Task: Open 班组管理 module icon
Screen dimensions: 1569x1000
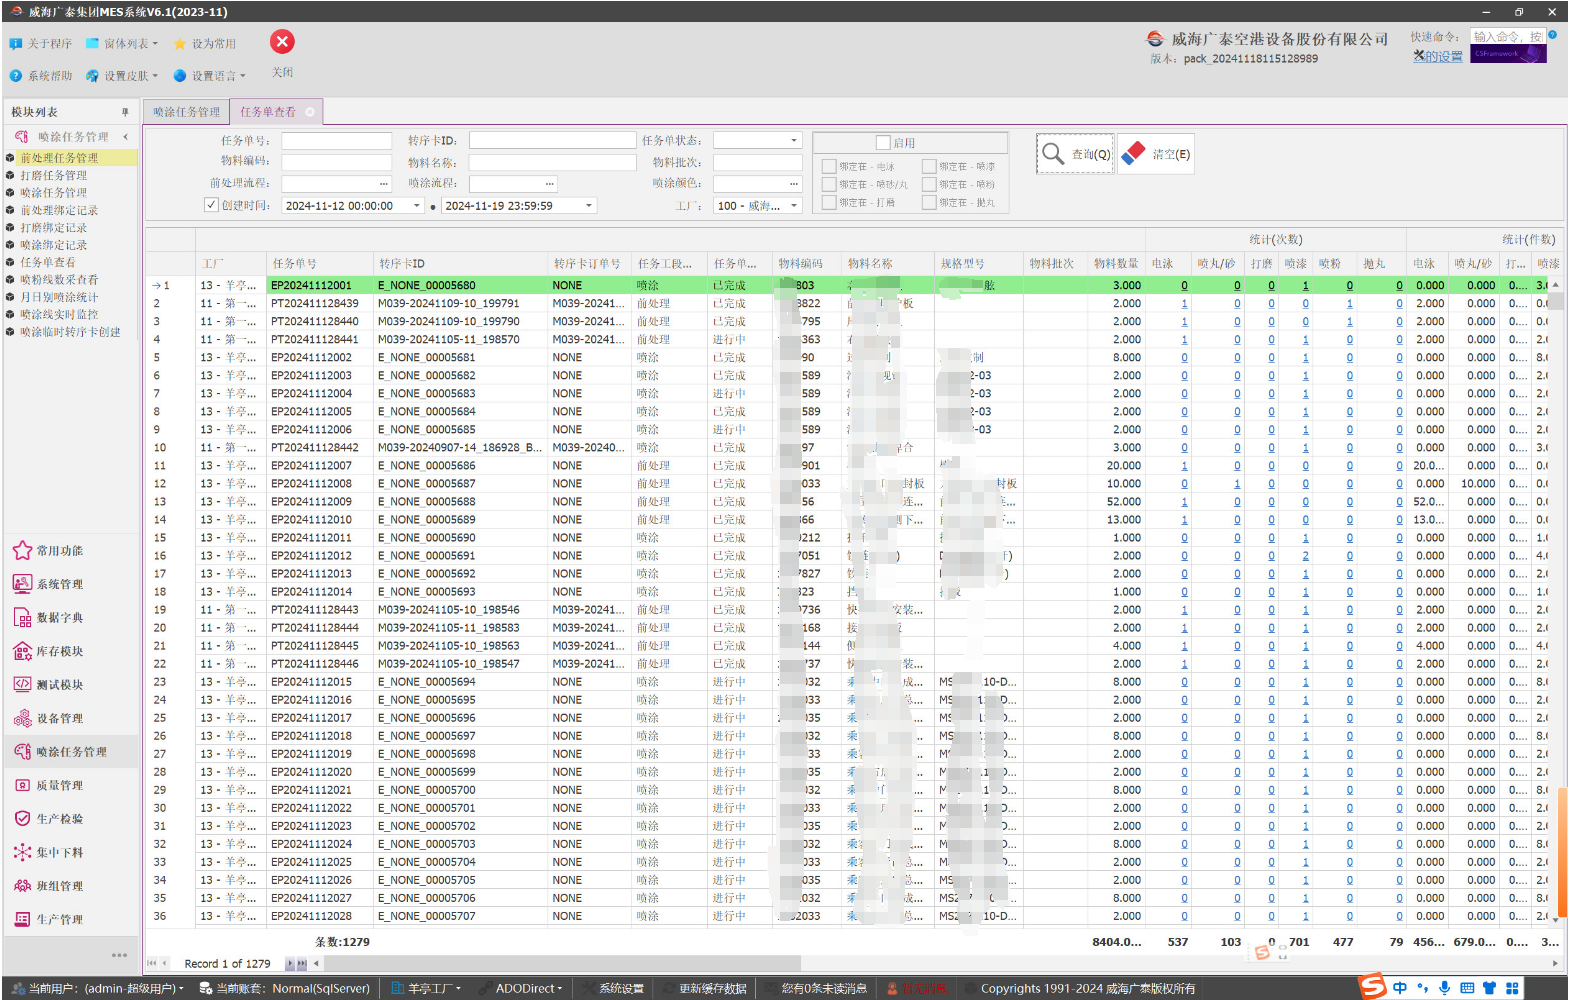Action: click(x=22, y=886)
